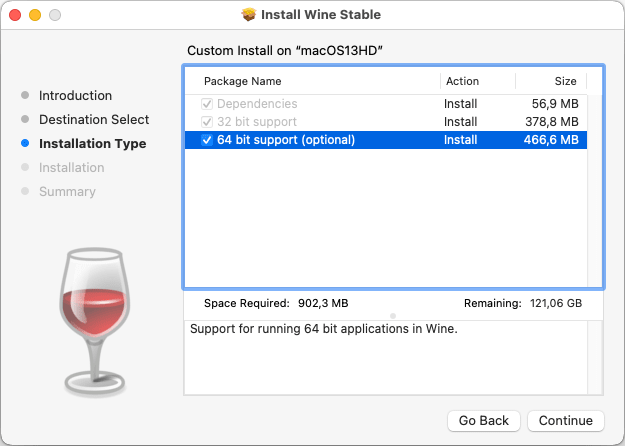Click the Continue button
The width and height of the screenshot is (625, 446).
566,420
